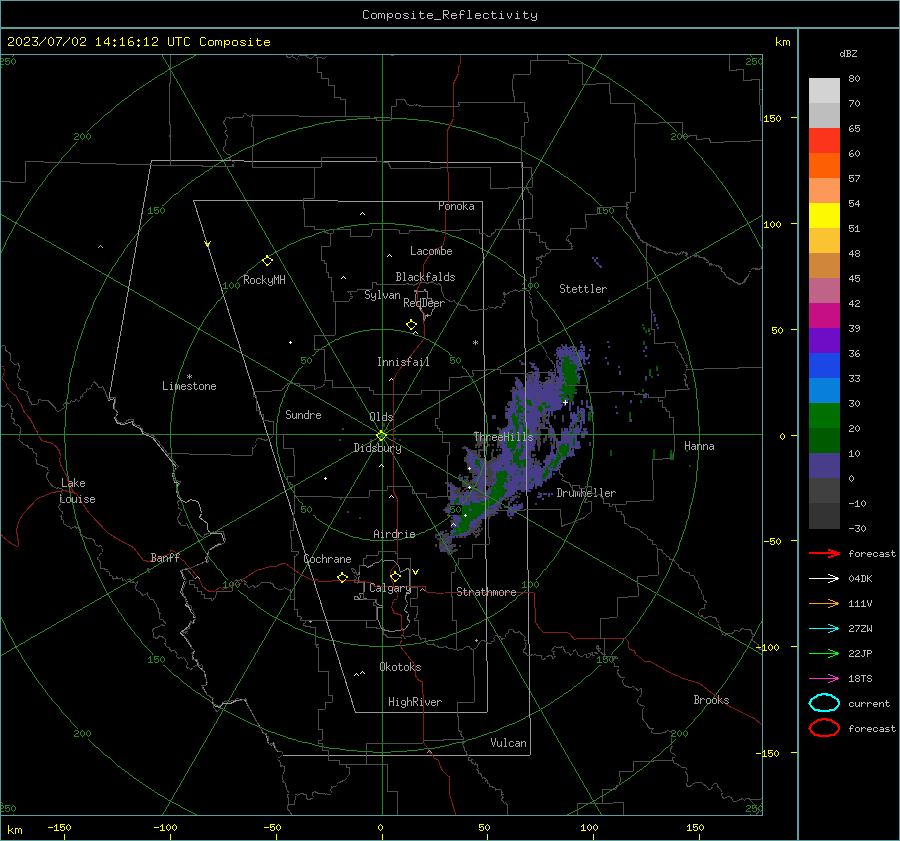The height and width of the screenshot is (841, 900).
Task: Click the white cross inside the radar echo
Action: point(565,402)
